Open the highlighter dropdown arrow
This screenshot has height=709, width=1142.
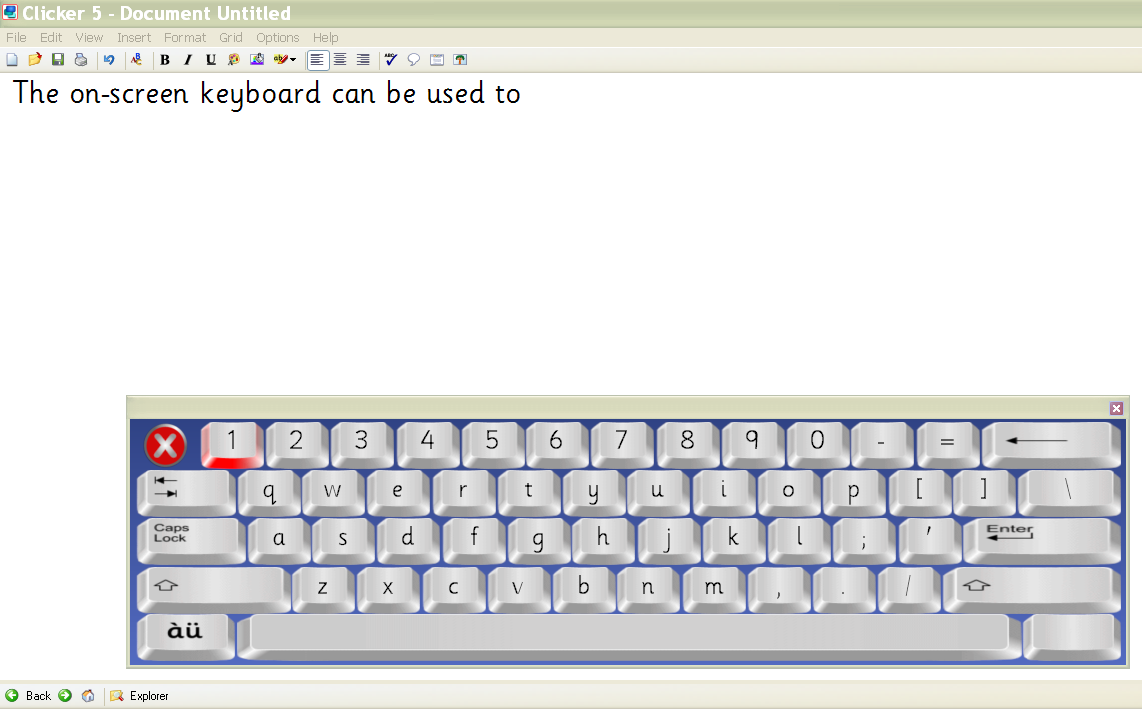tap(294, 60)
